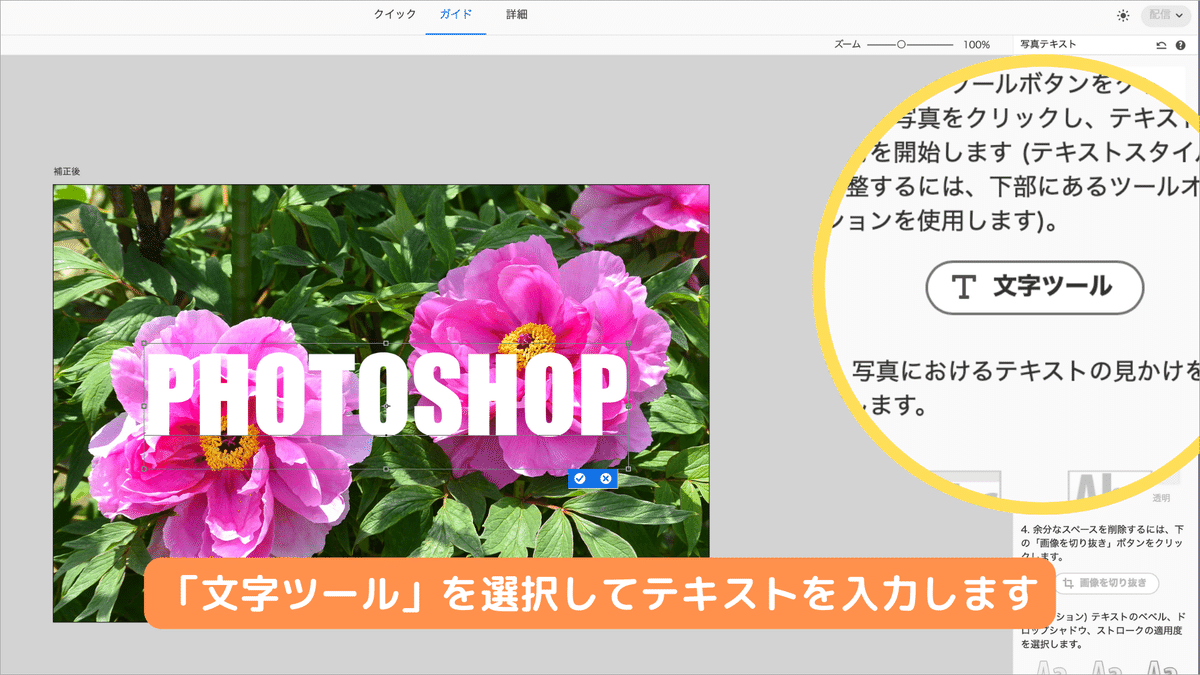Open the 詳細 tab
Screen dimensions: 1200x675
click(x=517, y=15)
